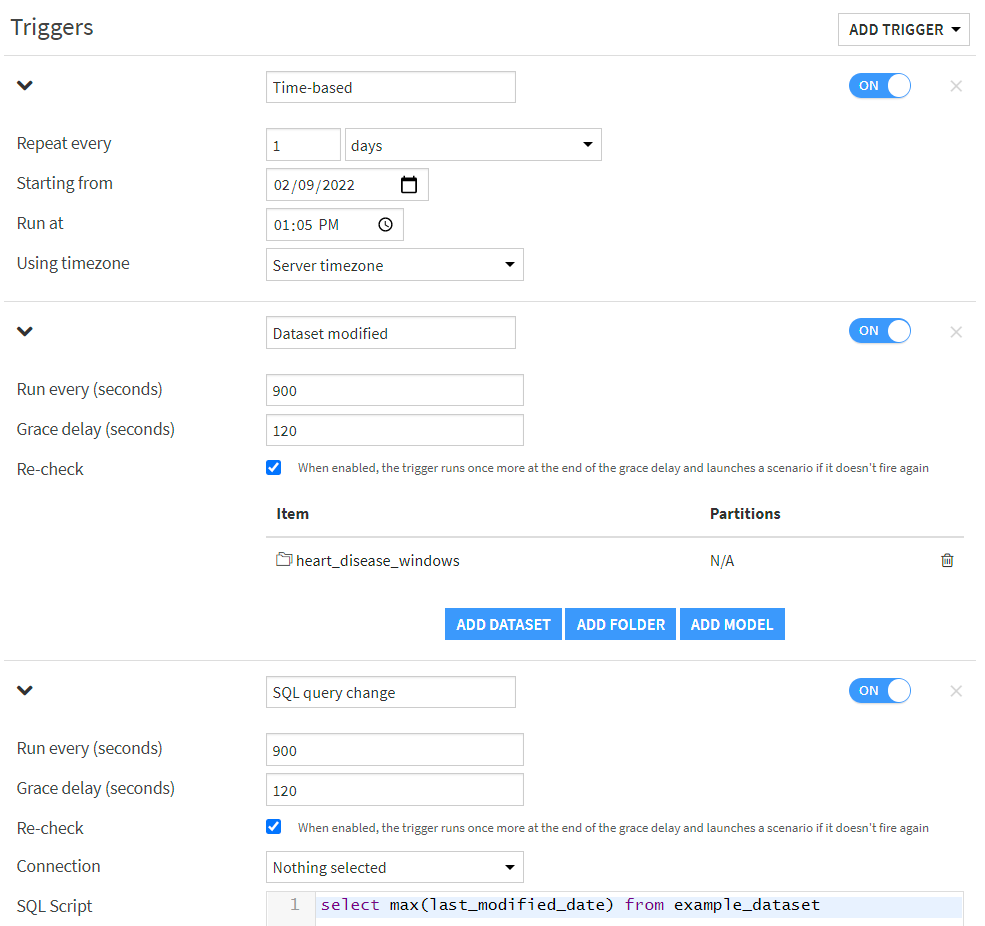985x926 pixels.
Task: Open the ADD TRIGGER dropdown button
Action: pos(903,30)
